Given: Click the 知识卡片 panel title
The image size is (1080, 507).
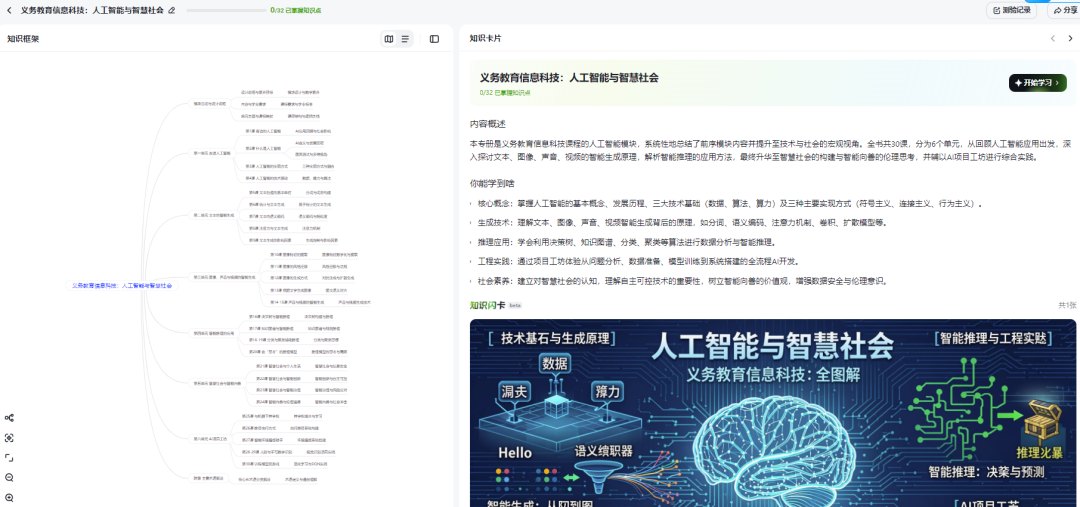Looking at the screenshot, I should coord(486,39).
